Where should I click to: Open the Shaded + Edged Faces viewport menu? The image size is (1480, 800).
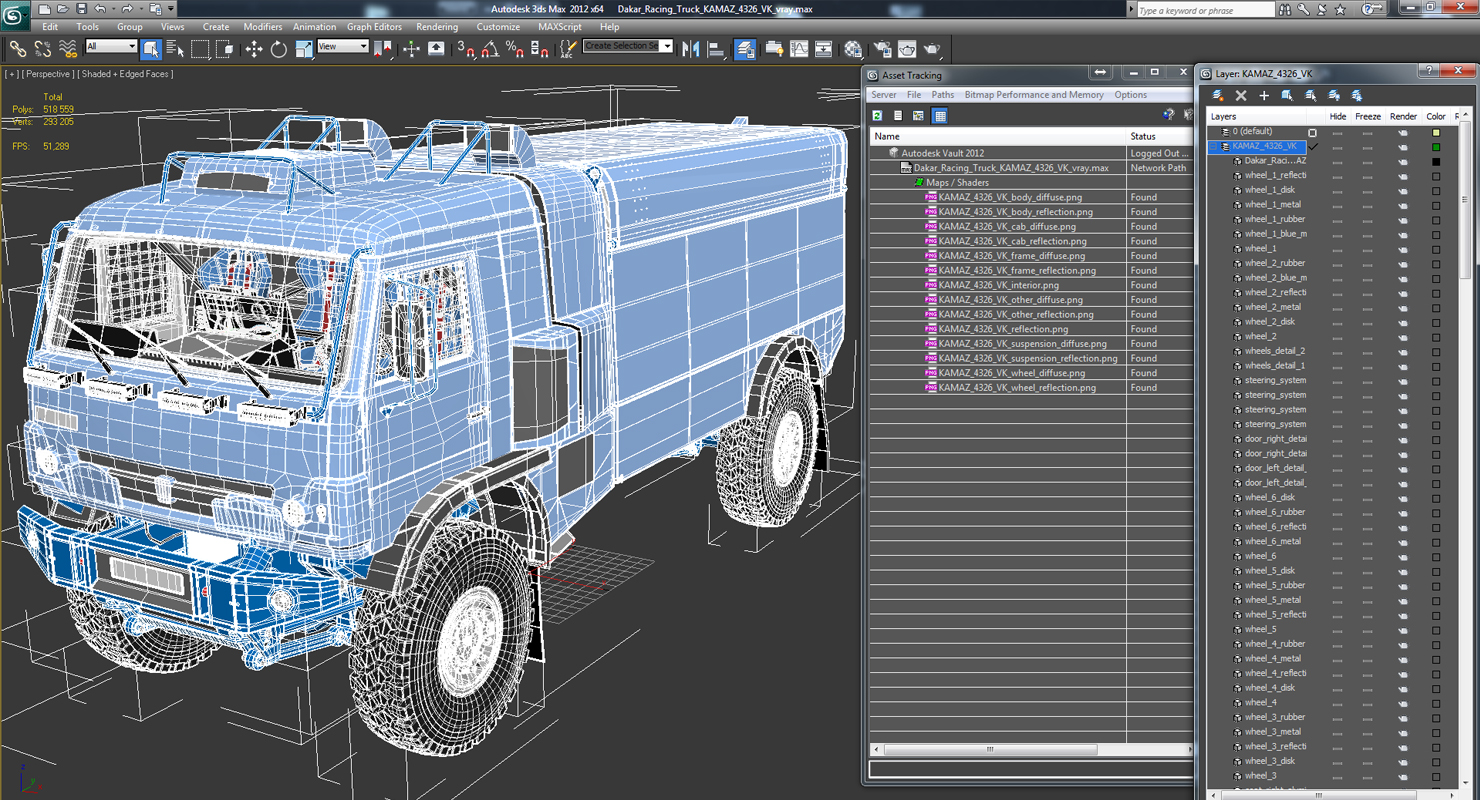(127, 74)
